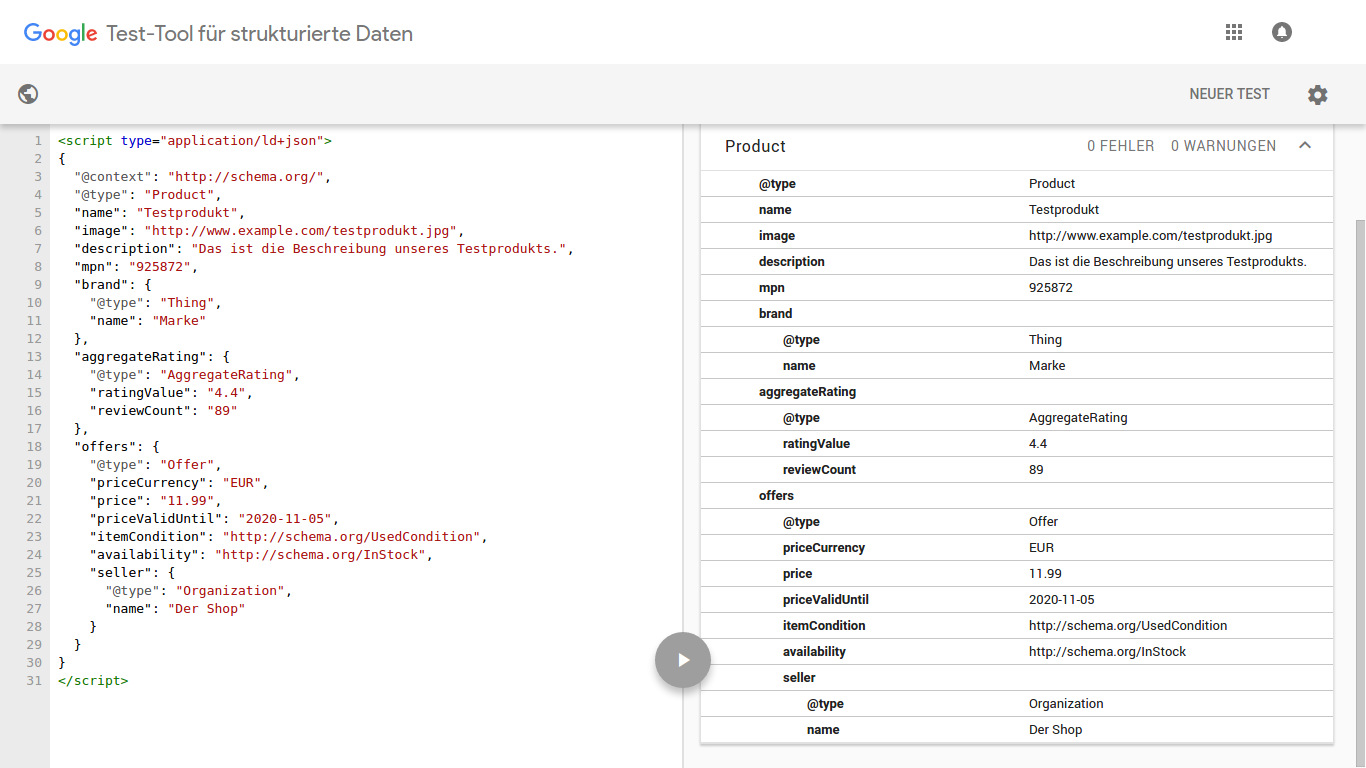The width and height of the screenshot is (1366, 768).
Task: Click the 0 FEHLER count
Action: tap(1121, 146)
